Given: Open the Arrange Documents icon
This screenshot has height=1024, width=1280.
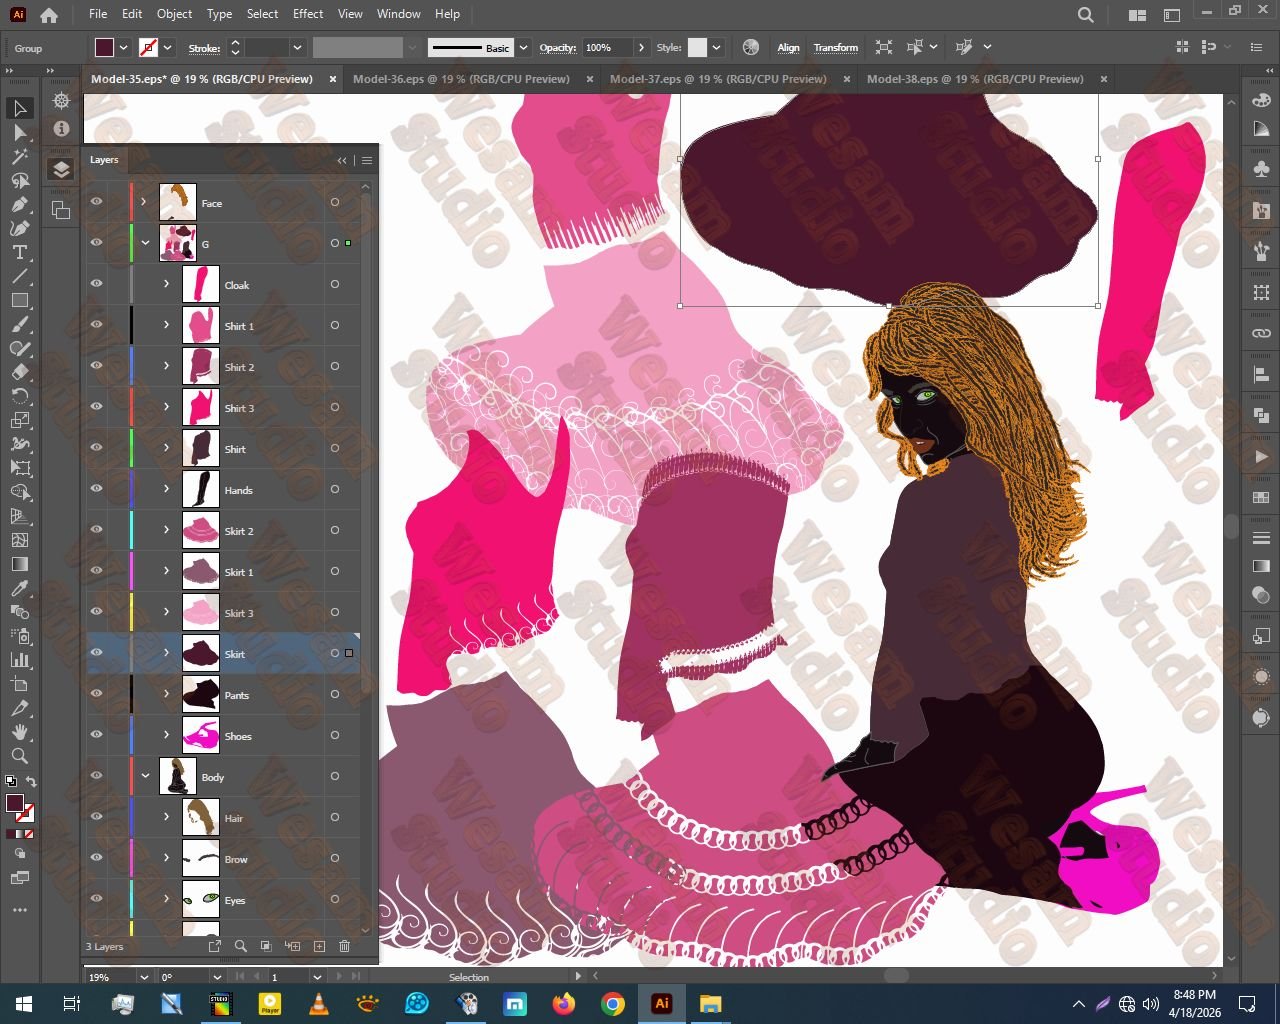Looking at the screenshot, I should click(1137, 15).
